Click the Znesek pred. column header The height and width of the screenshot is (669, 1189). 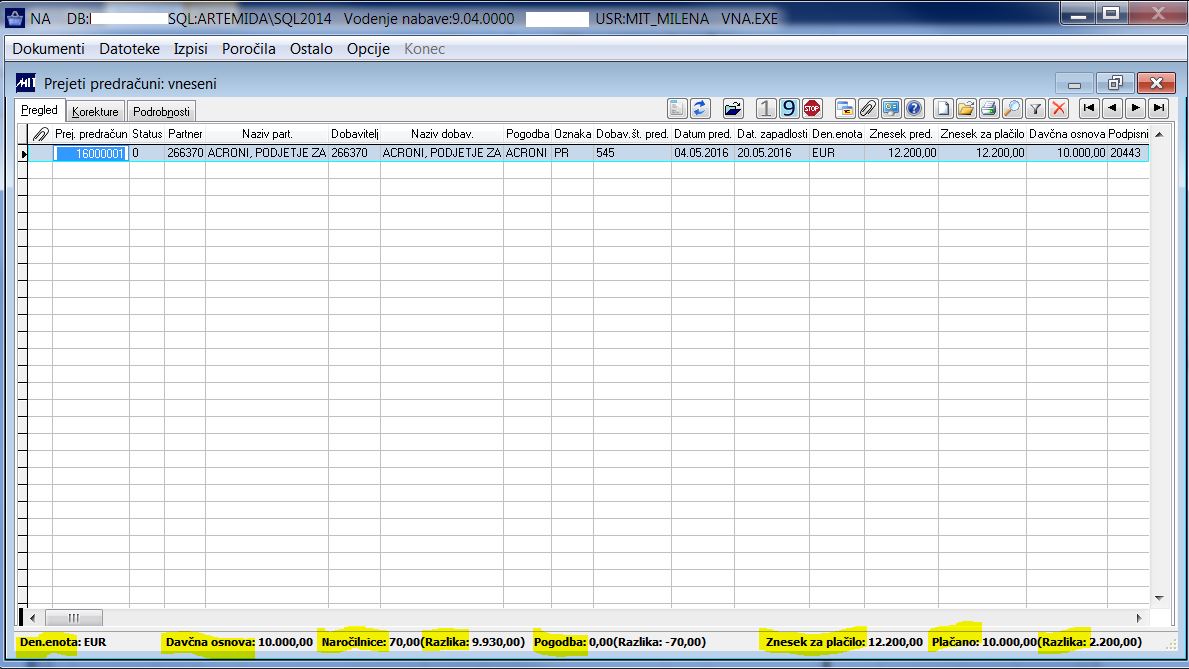tap(901, 133)
